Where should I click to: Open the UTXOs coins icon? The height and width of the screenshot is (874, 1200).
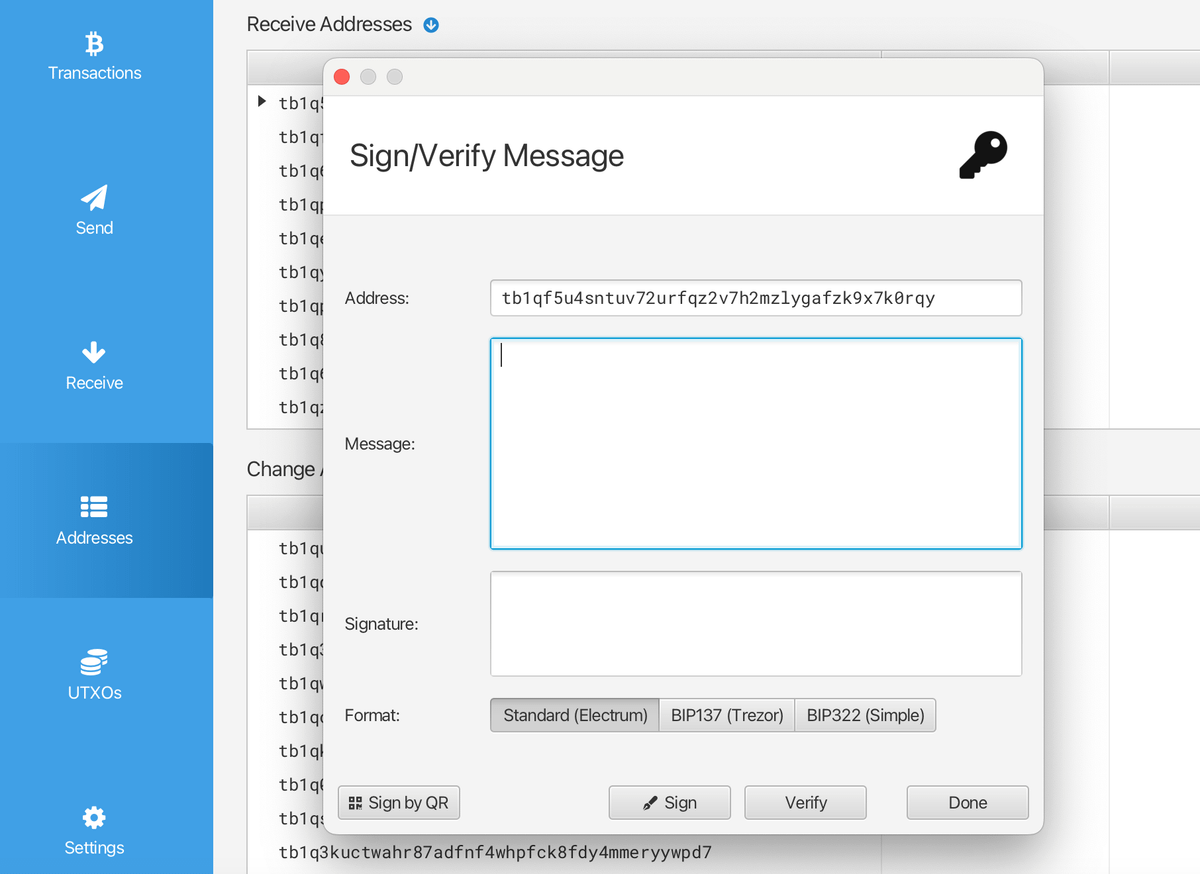point(94,662)
